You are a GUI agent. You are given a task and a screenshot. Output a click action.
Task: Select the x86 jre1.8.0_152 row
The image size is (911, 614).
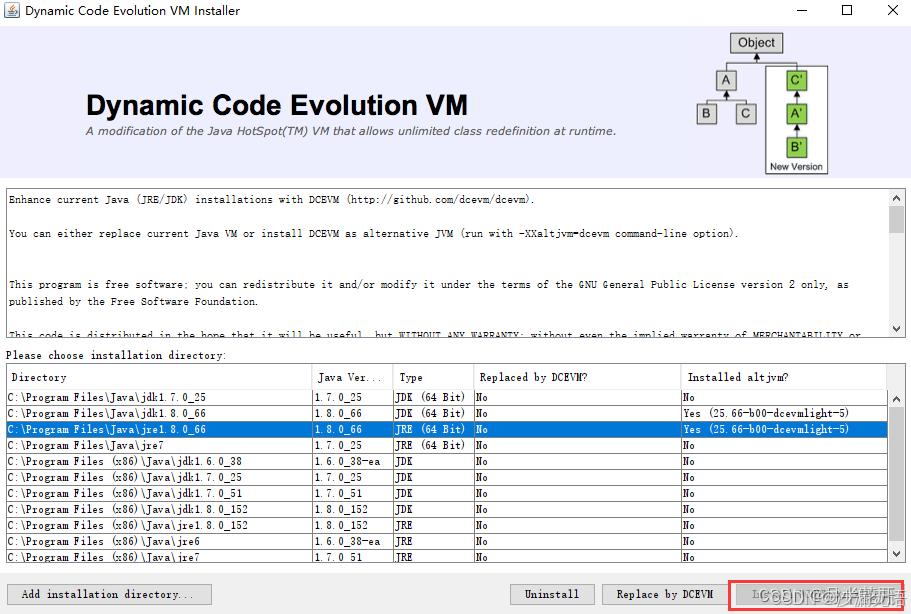click(446, 525)
